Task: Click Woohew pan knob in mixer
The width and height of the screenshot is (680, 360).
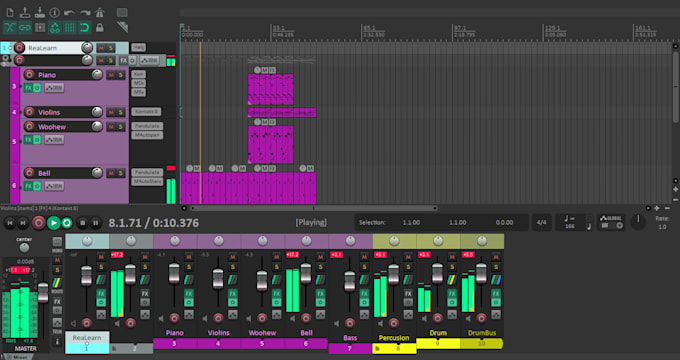Action: (x=262, y=241)
